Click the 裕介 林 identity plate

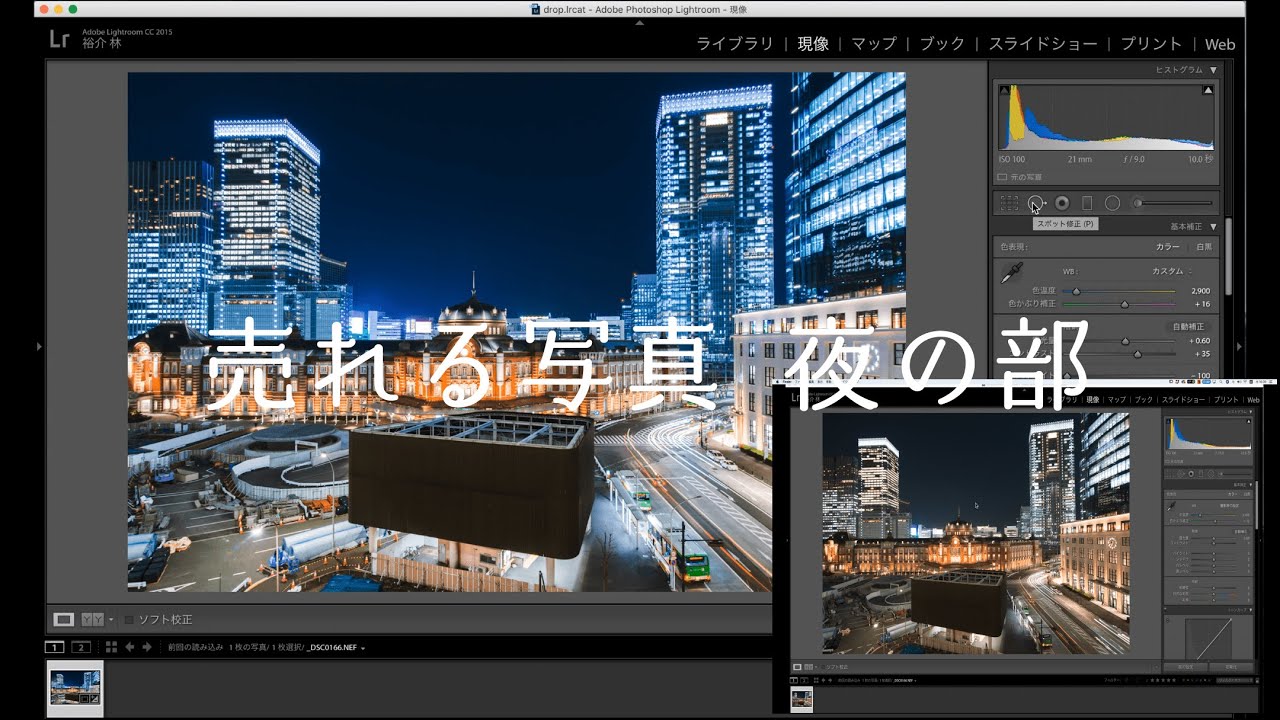coord(100,45)
